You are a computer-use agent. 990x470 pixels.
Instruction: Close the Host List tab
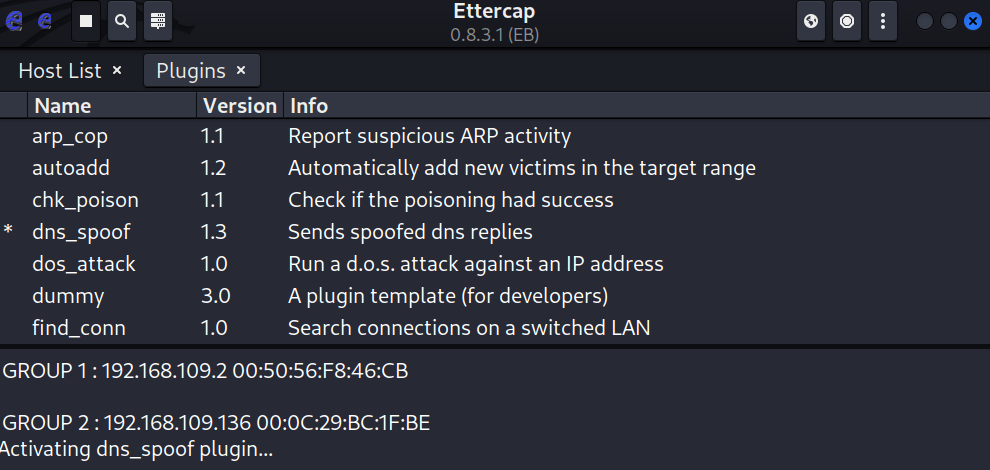117,70
